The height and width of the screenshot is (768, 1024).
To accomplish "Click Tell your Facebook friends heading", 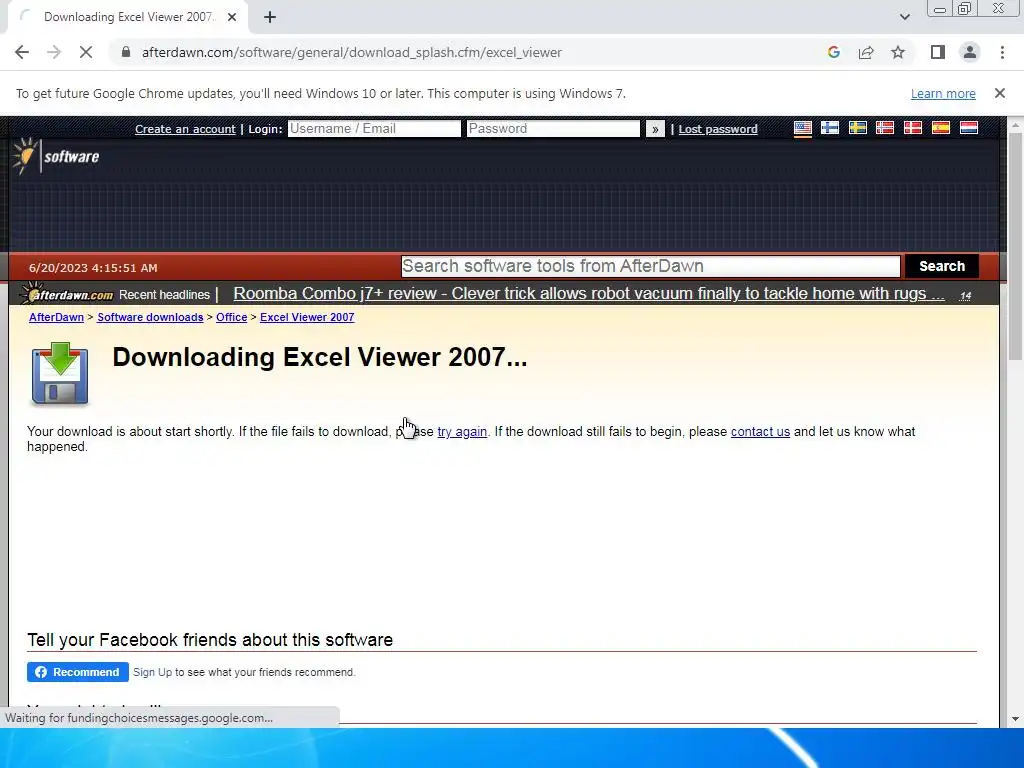I will pyautogui.click(x=210, y=640).
